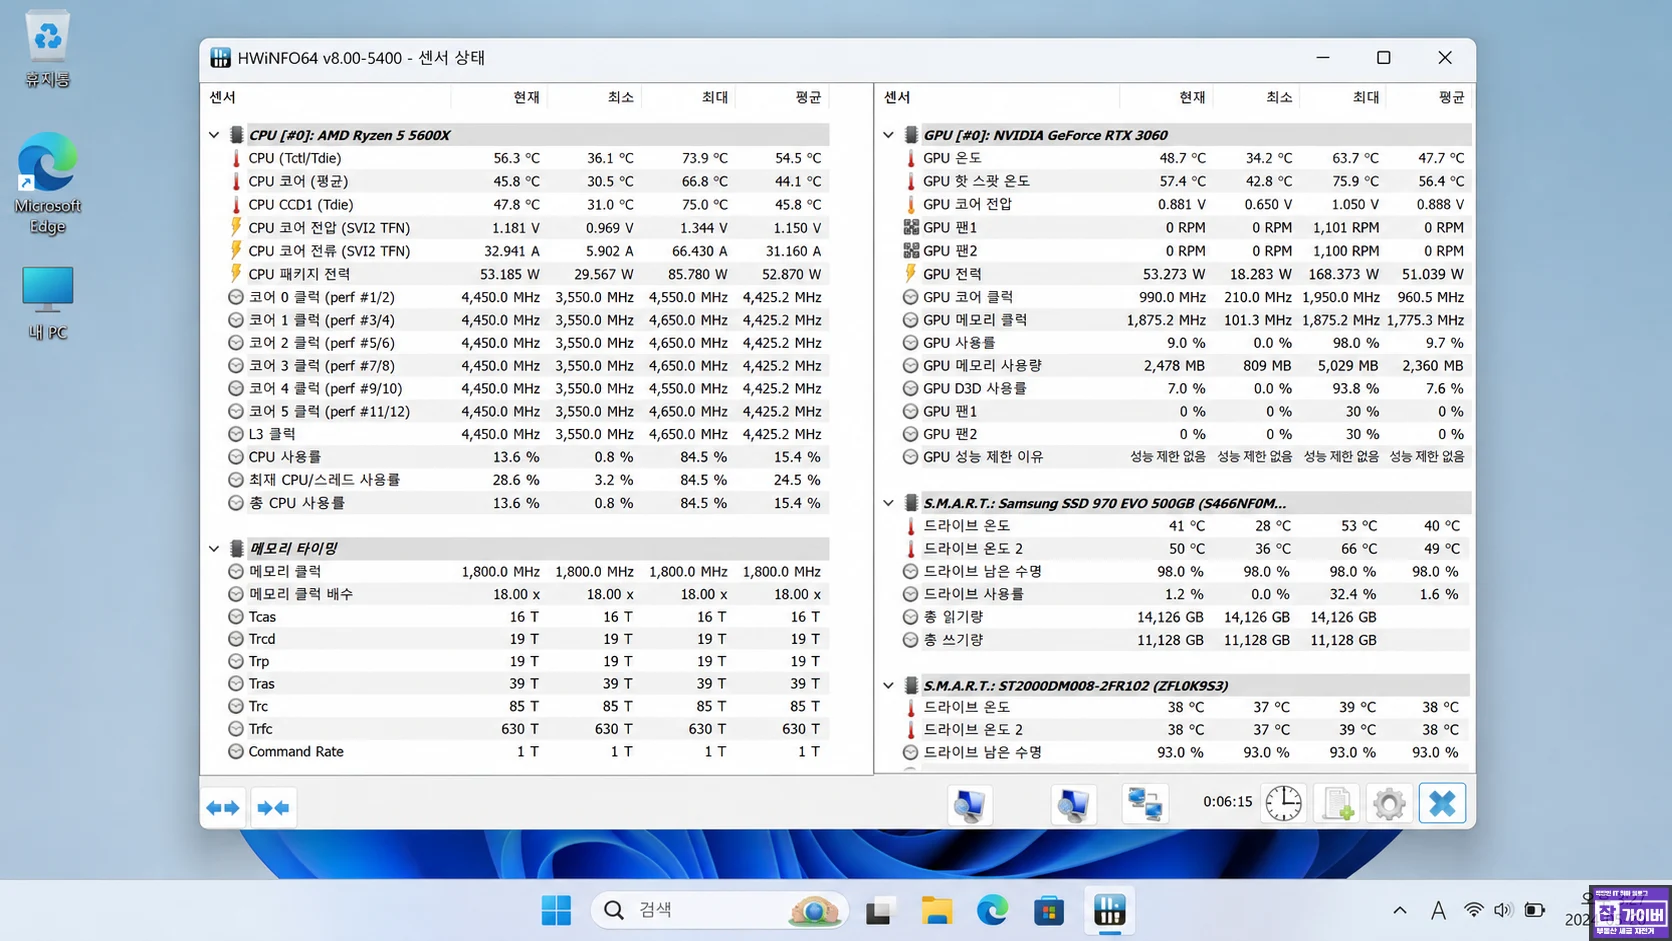1672x941 pixels.
Task: Select the CPU 코어 전압 (SVI2 TFN) row
Action: coord(527,228)
